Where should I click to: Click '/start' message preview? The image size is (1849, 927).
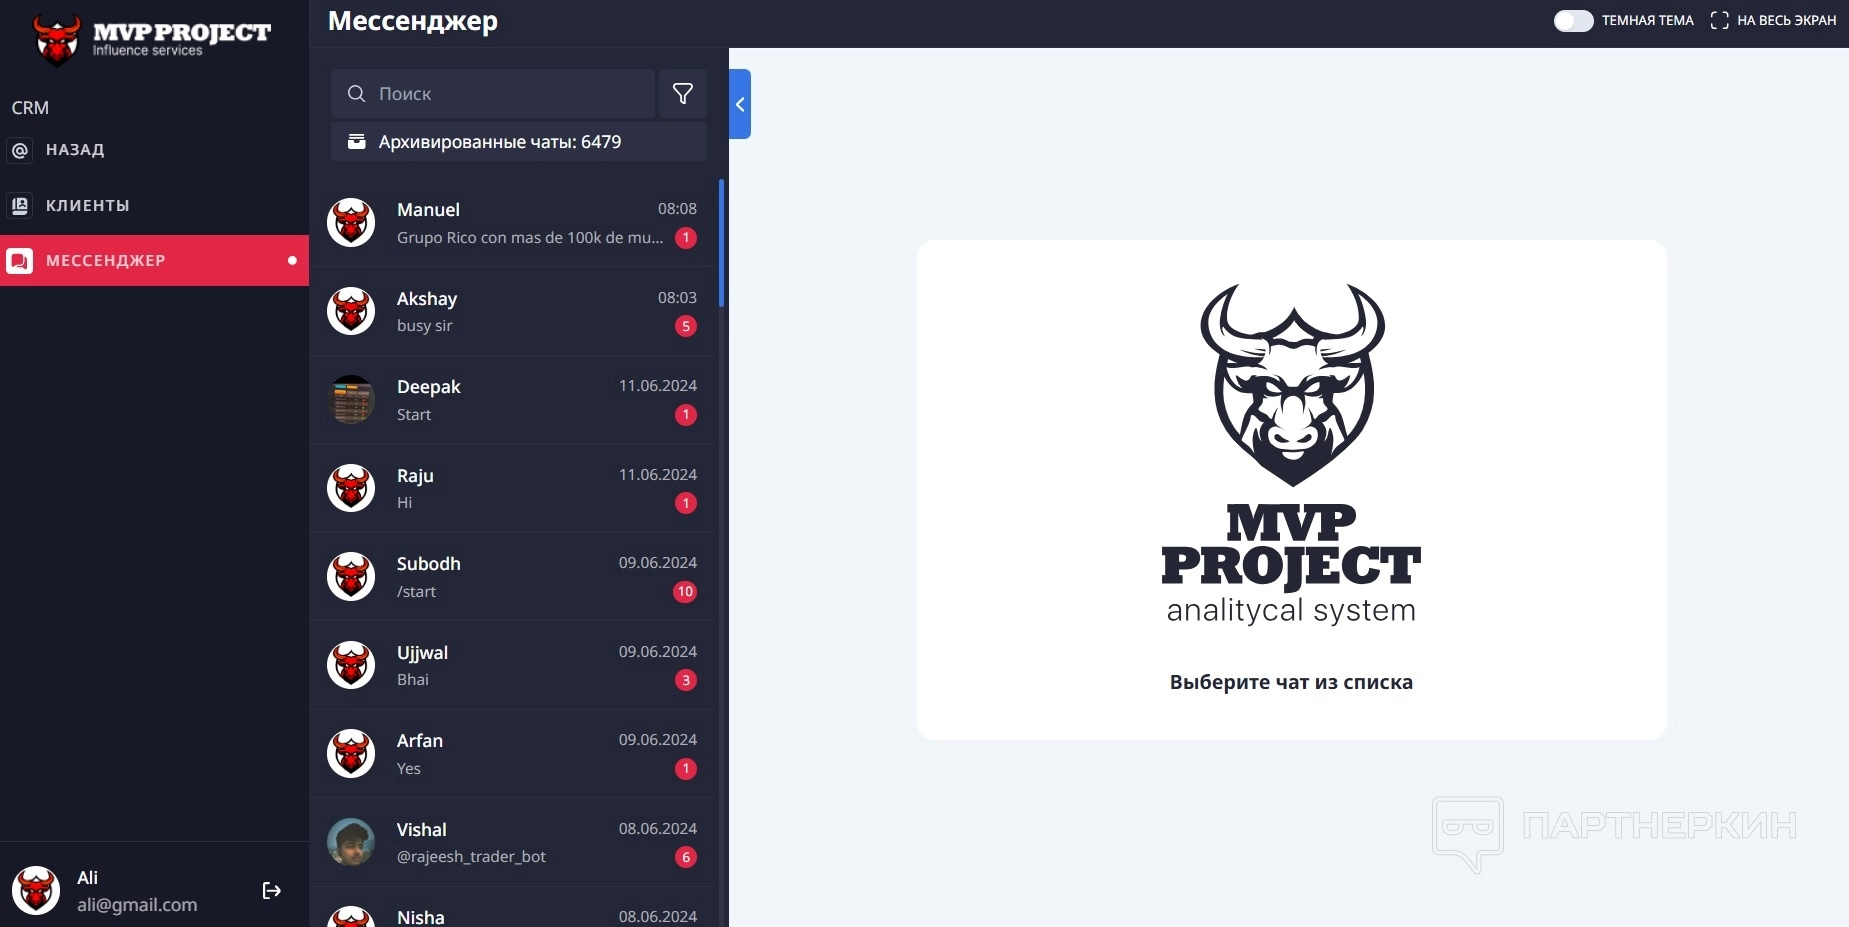416,592
